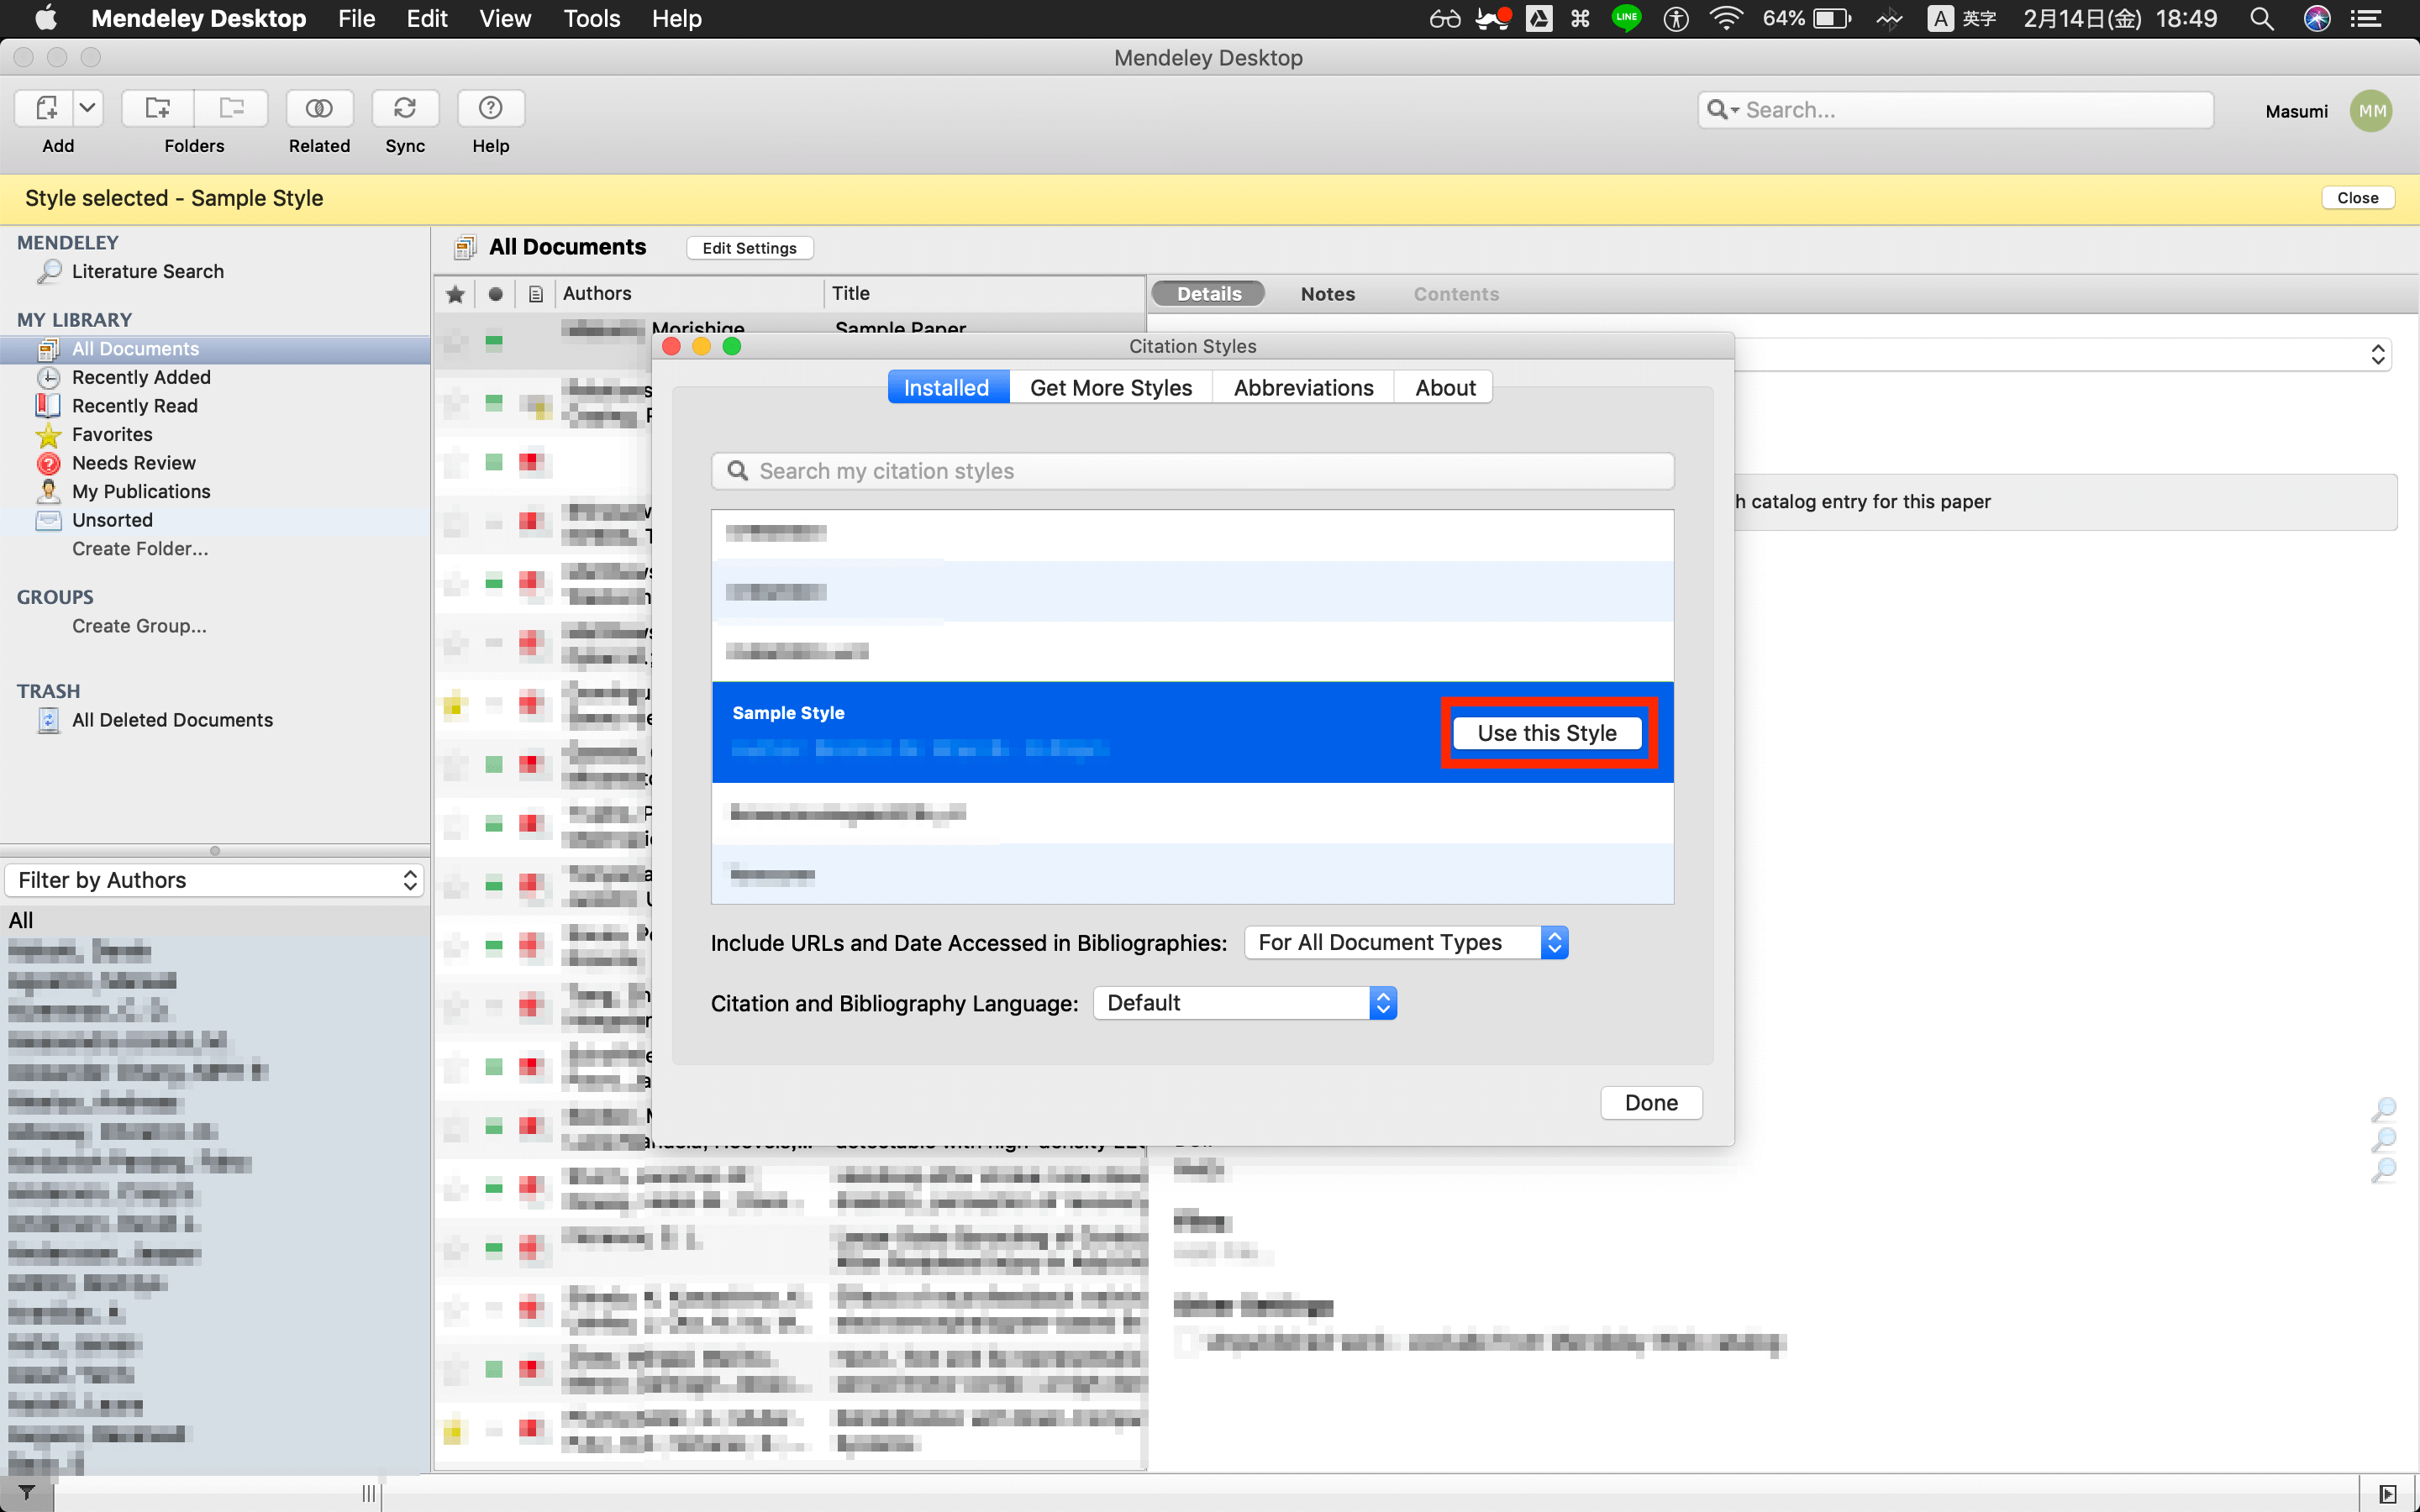Open Recently Read list
Screen dimensions: 2420x1512
[134, 406]
